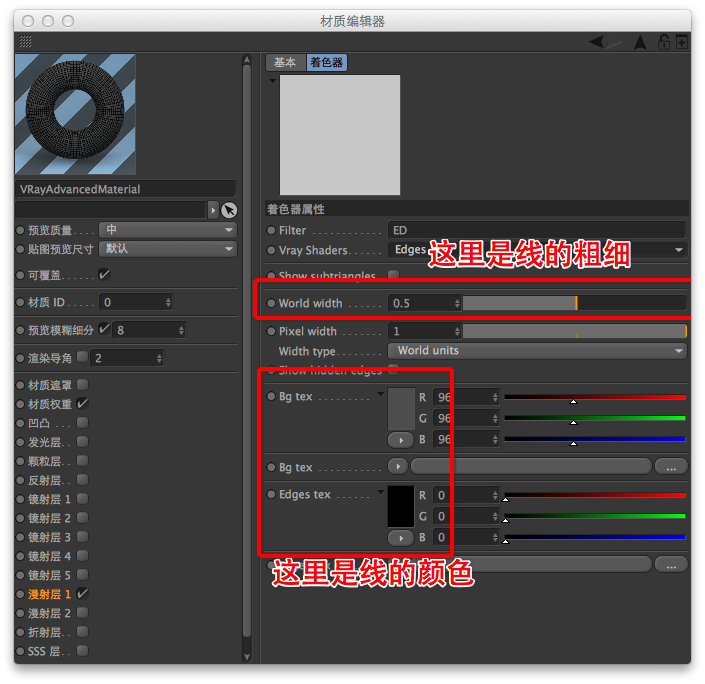Click the Bg tex green slider

click(x=595, y=419)
